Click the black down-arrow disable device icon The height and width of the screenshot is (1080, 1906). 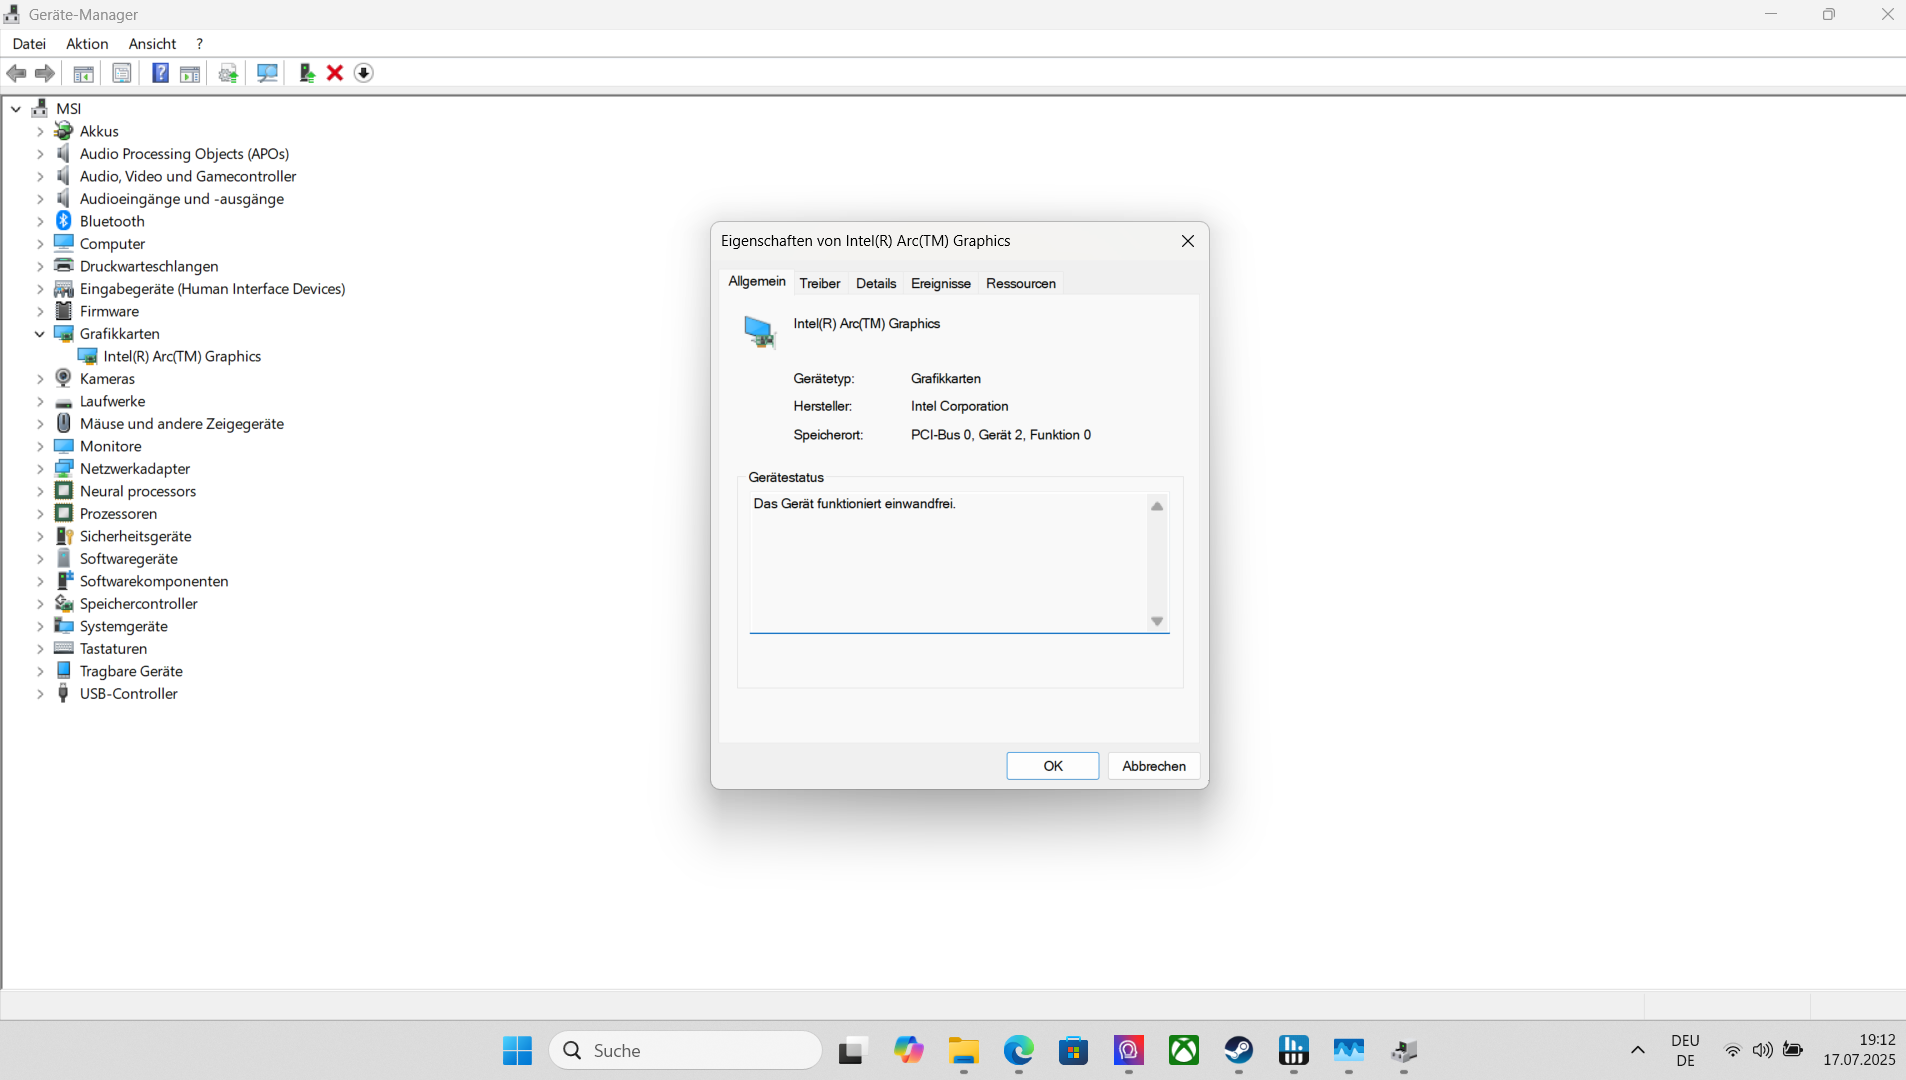(x=364, y=73)
